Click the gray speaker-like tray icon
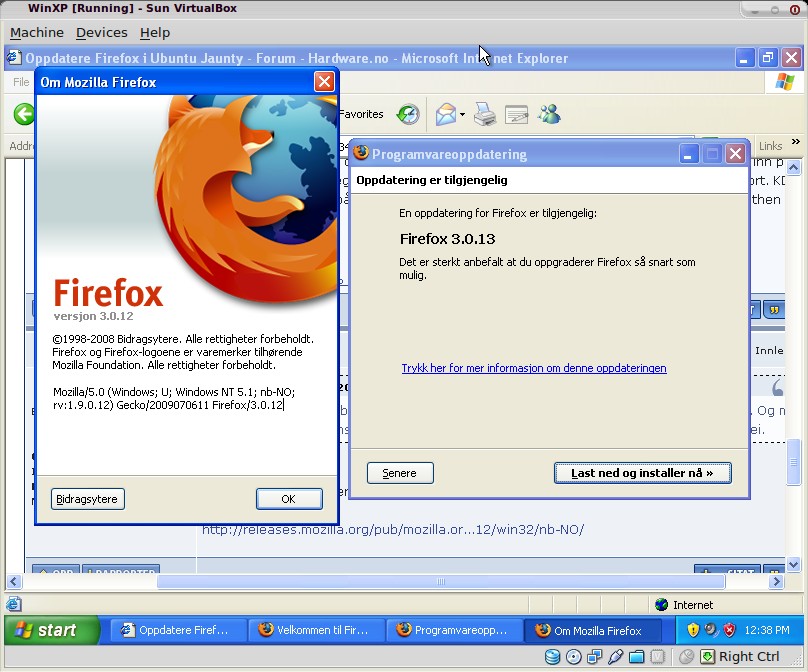 point(711,630)
